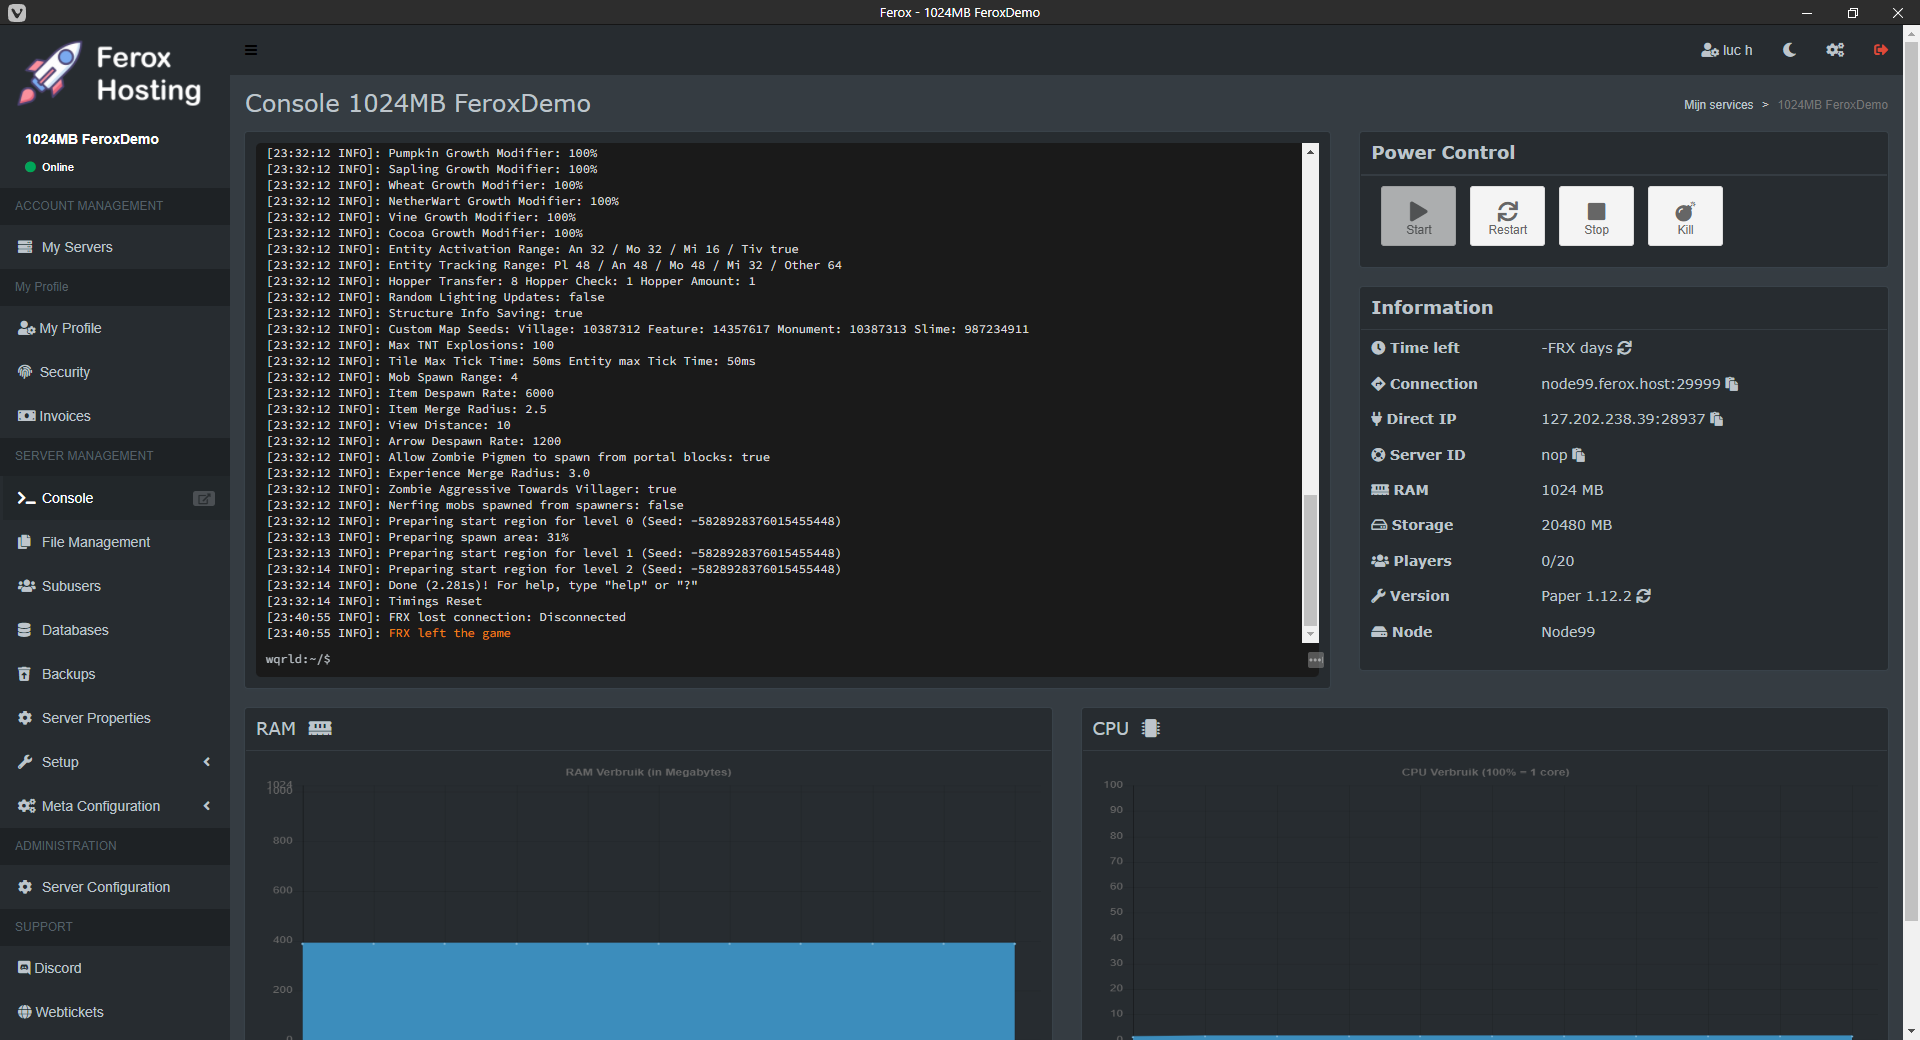1920x1040 pixels.
Task: Click the Setup wrench icon
Action: (25, 762)
